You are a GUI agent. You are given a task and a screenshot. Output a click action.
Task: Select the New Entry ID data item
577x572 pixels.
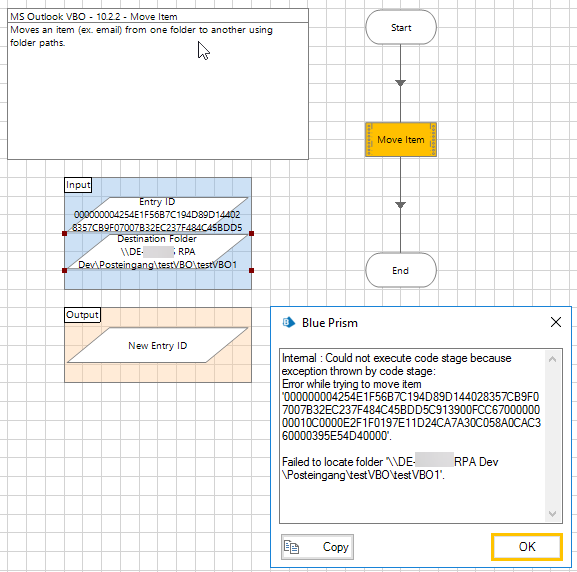(157, 345)
